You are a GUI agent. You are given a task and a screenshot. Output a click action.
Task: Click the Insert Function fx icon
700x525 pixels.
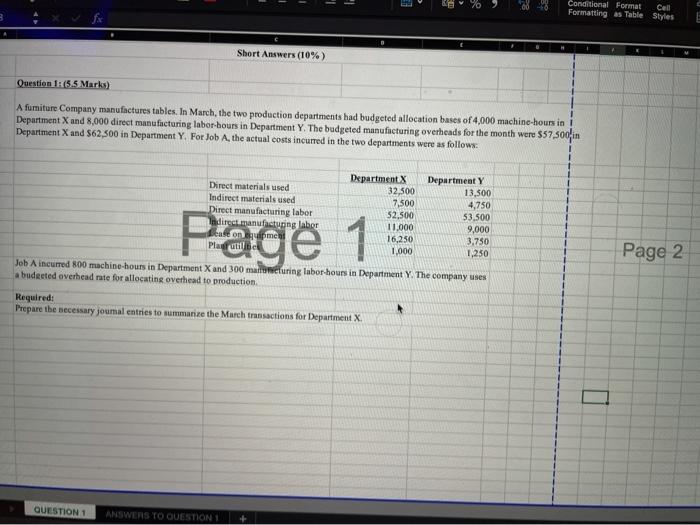click(97, 19)
